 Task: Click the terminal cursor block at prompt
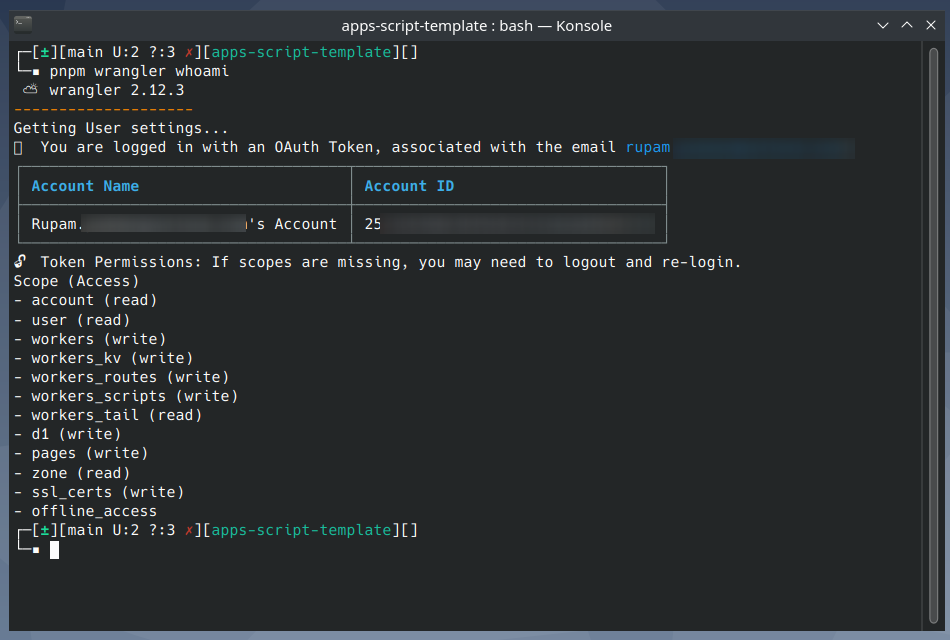tap(55, 550)
